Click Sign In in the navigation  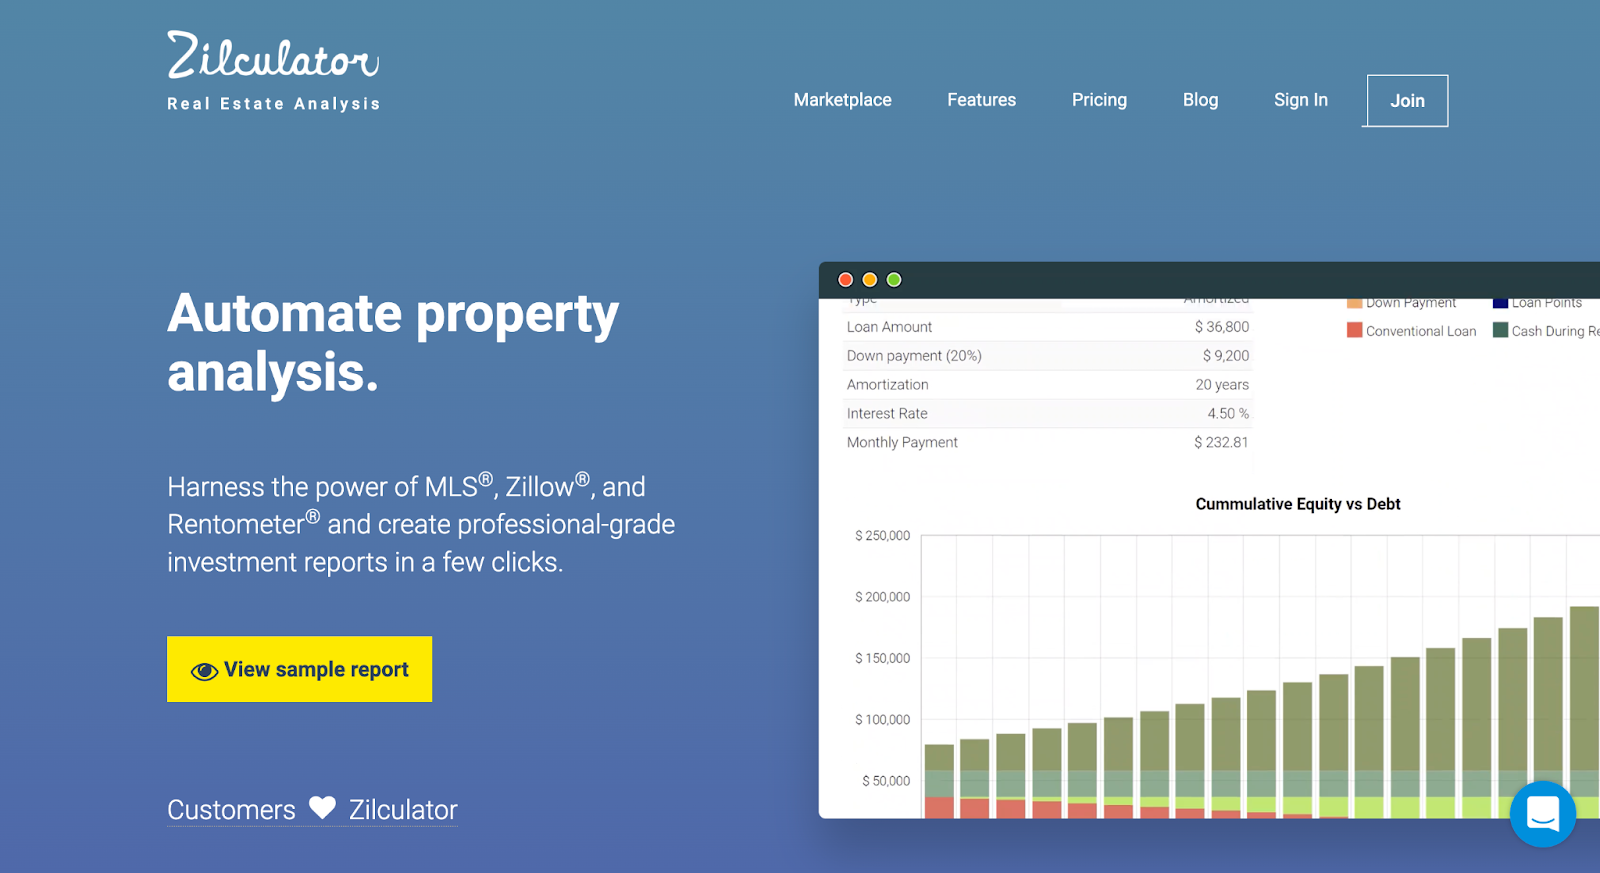tap(1300, 100)
